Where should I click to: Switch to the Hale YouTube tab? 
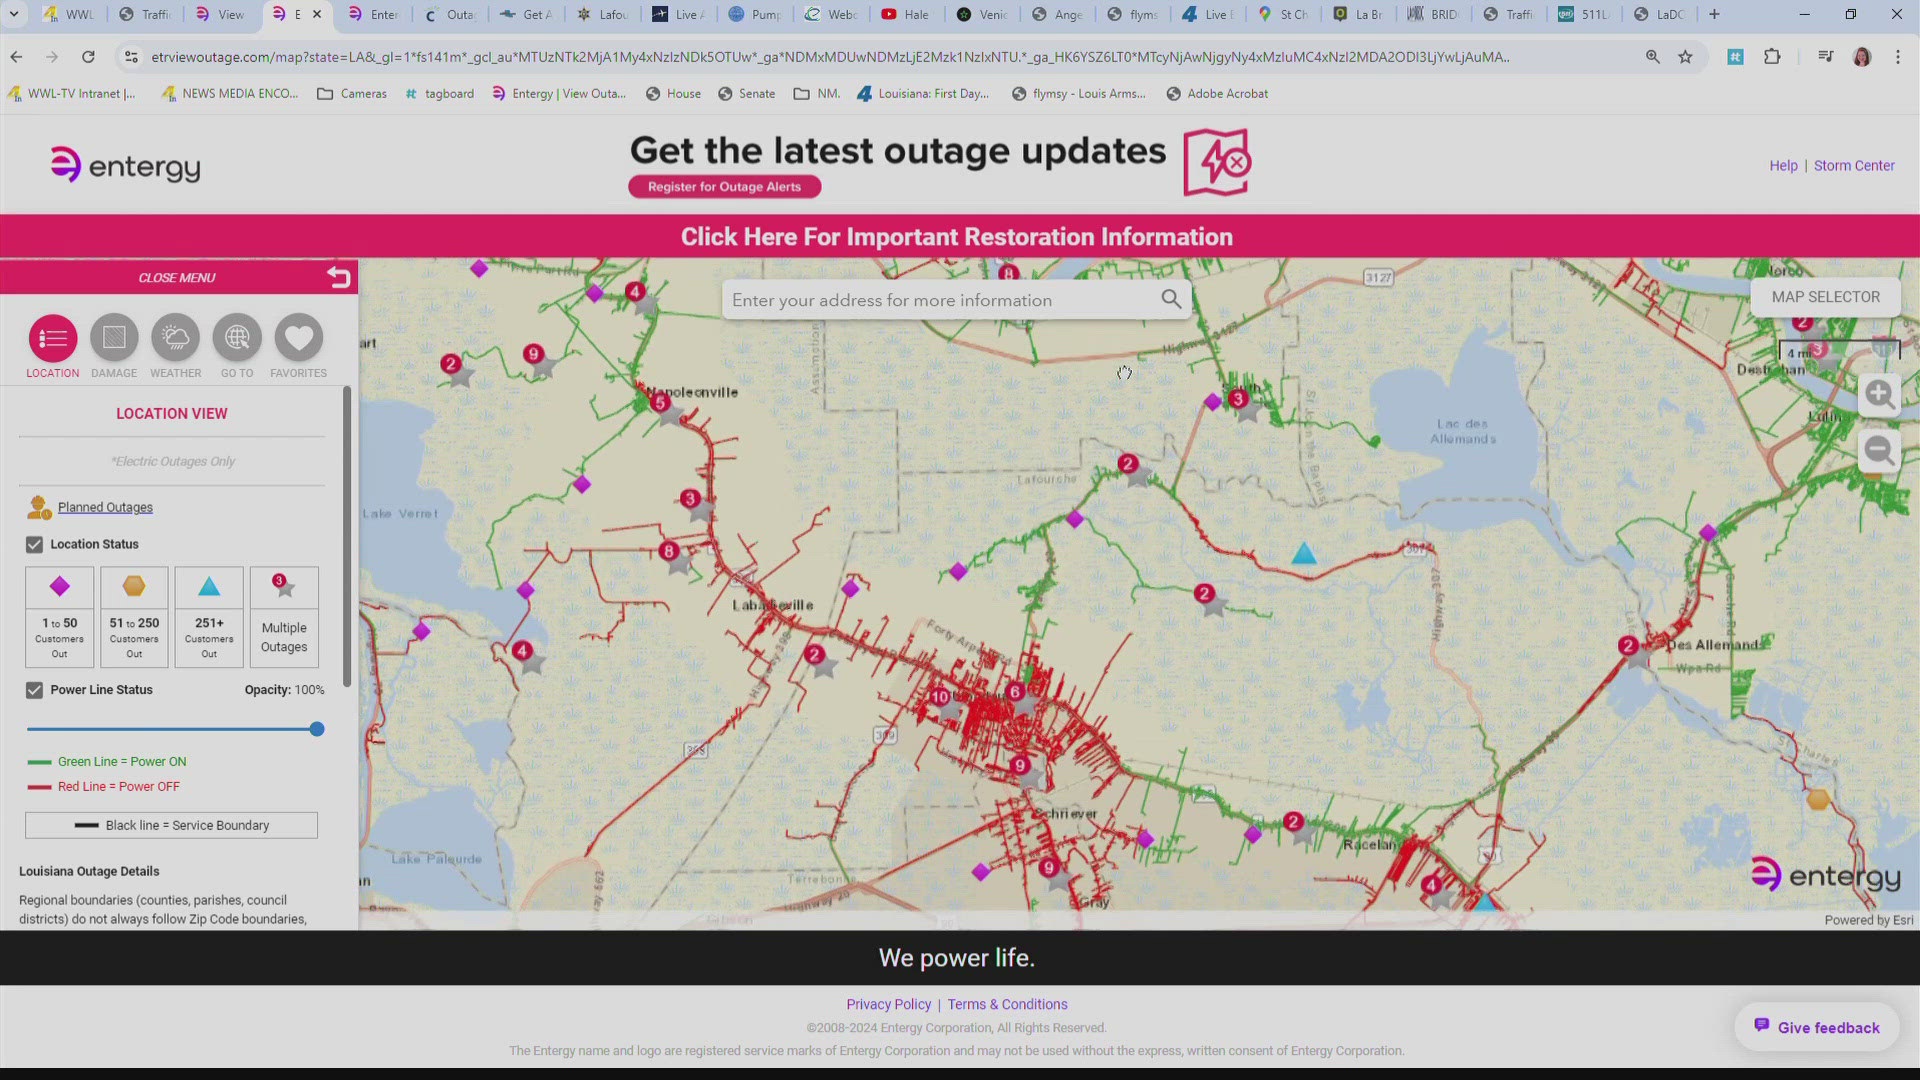(x=905, y=14)
